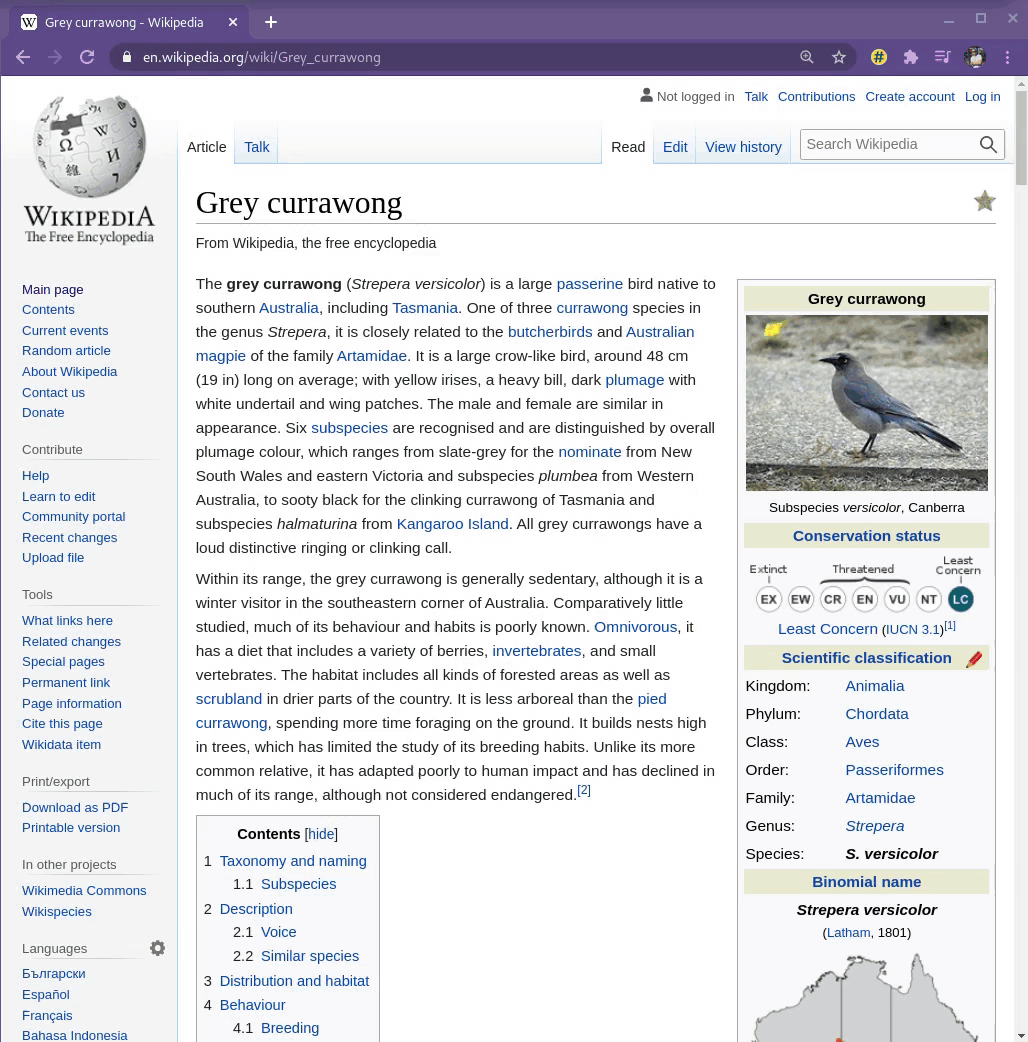This screenshot has width=1028, height=1042.
Task: Click the Latham authority link
Action: [848, 932]
